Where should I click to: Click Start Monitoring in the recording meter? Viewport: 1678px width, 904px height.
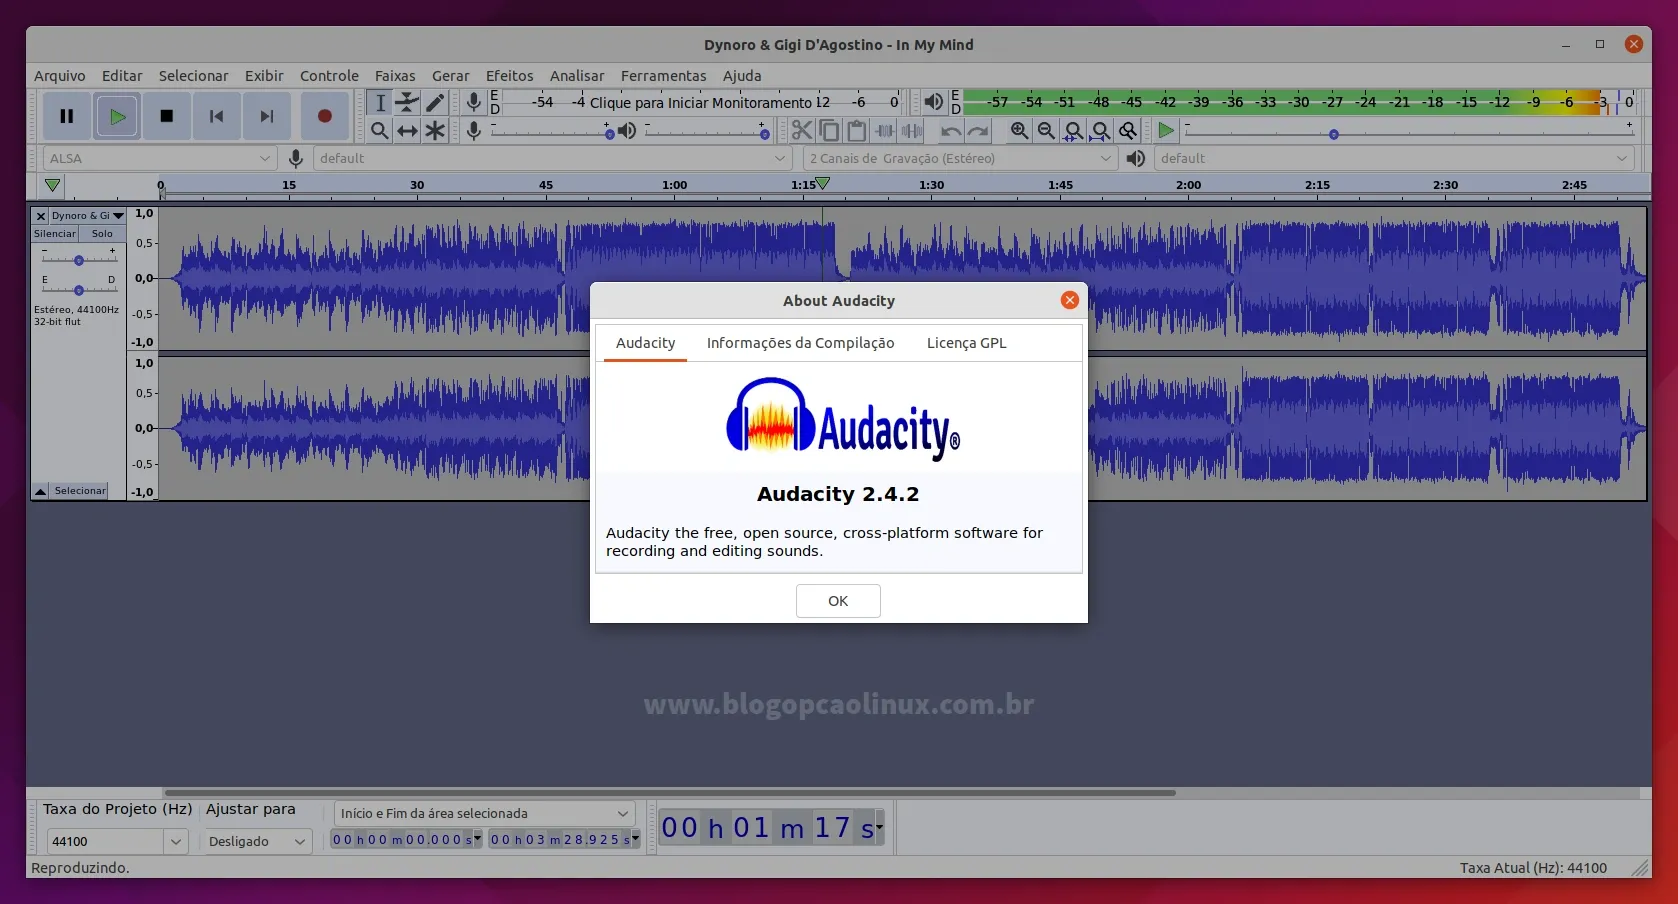[x=701, y=102]
